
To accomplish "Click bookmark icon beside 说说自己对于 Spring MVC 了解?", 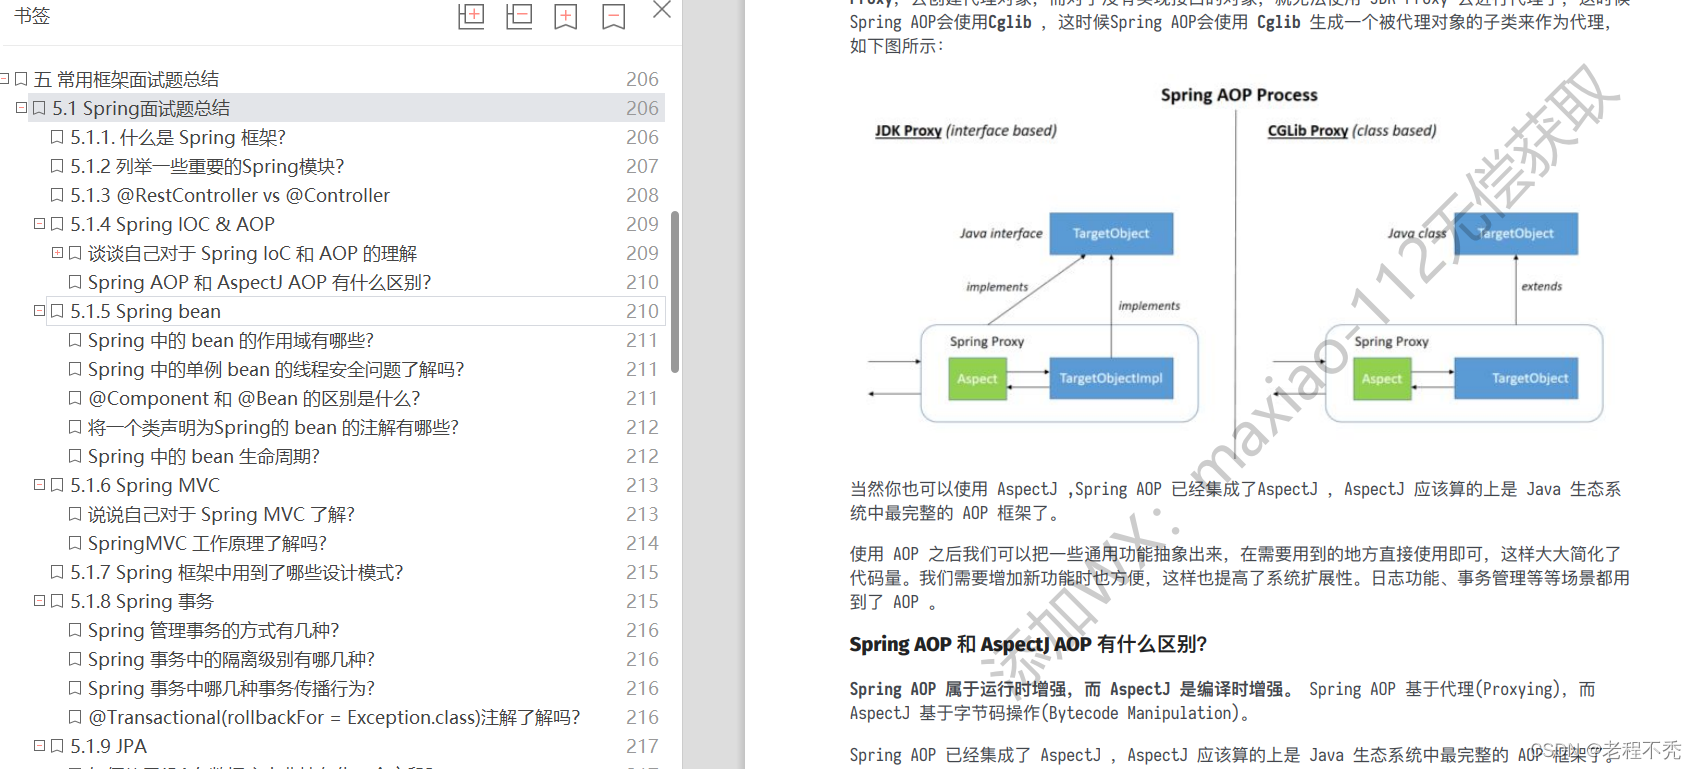I will pyautogui.click(x=75, y=514).
